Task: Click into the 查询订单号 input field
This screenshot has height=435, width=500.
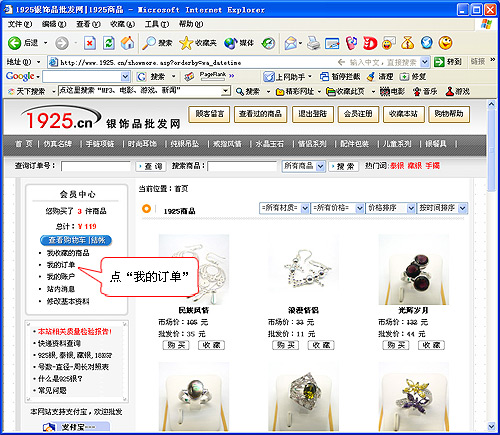Action: [96, 166]
